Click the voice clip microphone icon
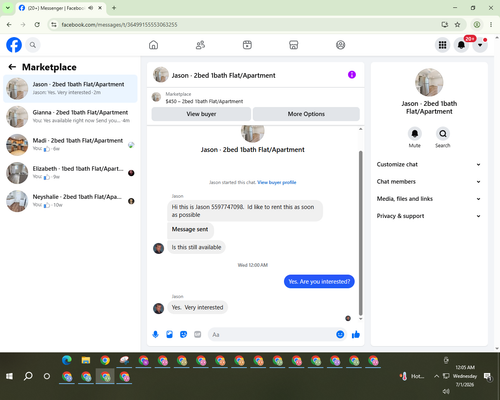The width and height of the screenshot is (500, 400). (155, 334)
